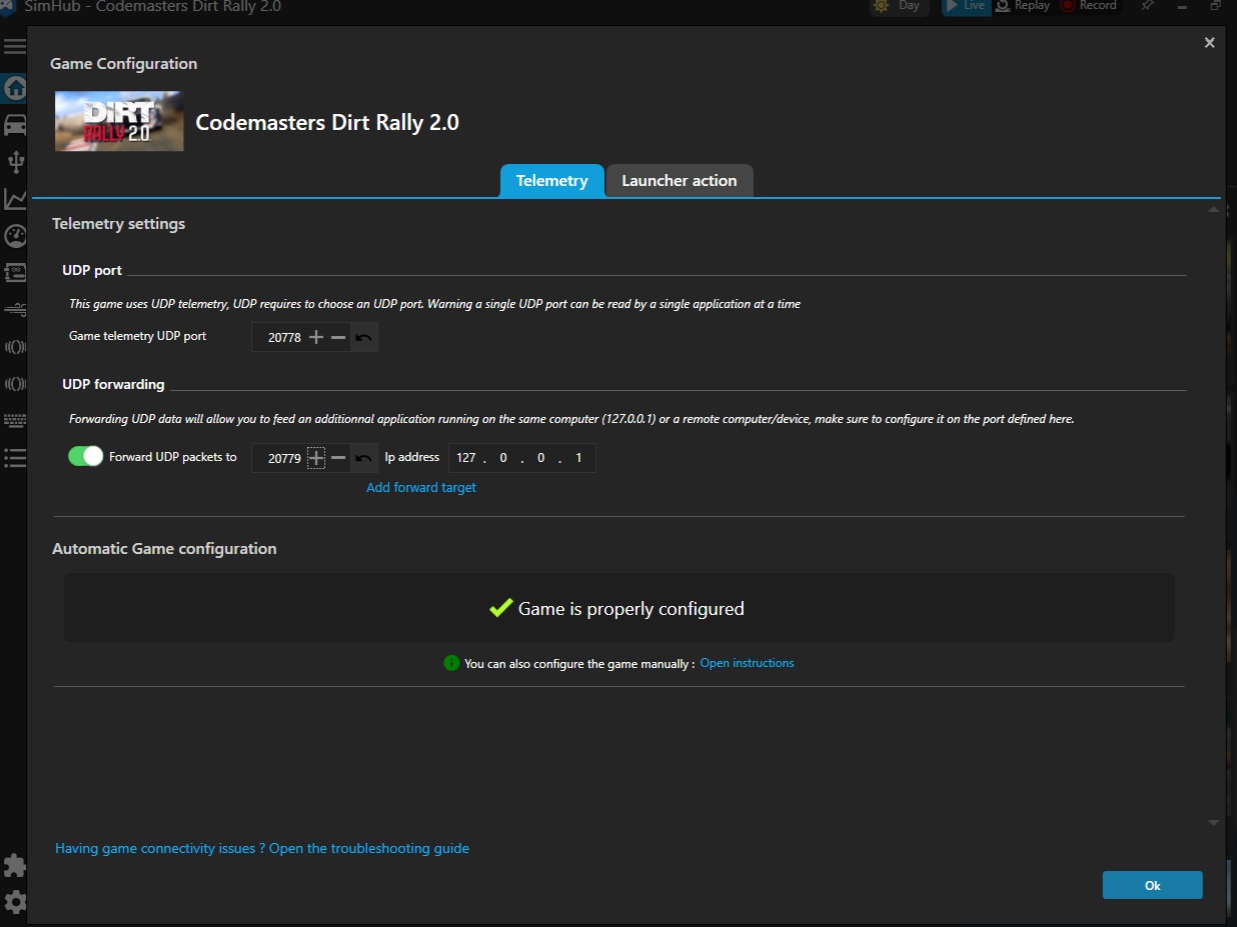Open the hamburger menu in SimHub sidebar
Screen dimensions: 1237x927
pyautogui.click(x=13, y=46)
